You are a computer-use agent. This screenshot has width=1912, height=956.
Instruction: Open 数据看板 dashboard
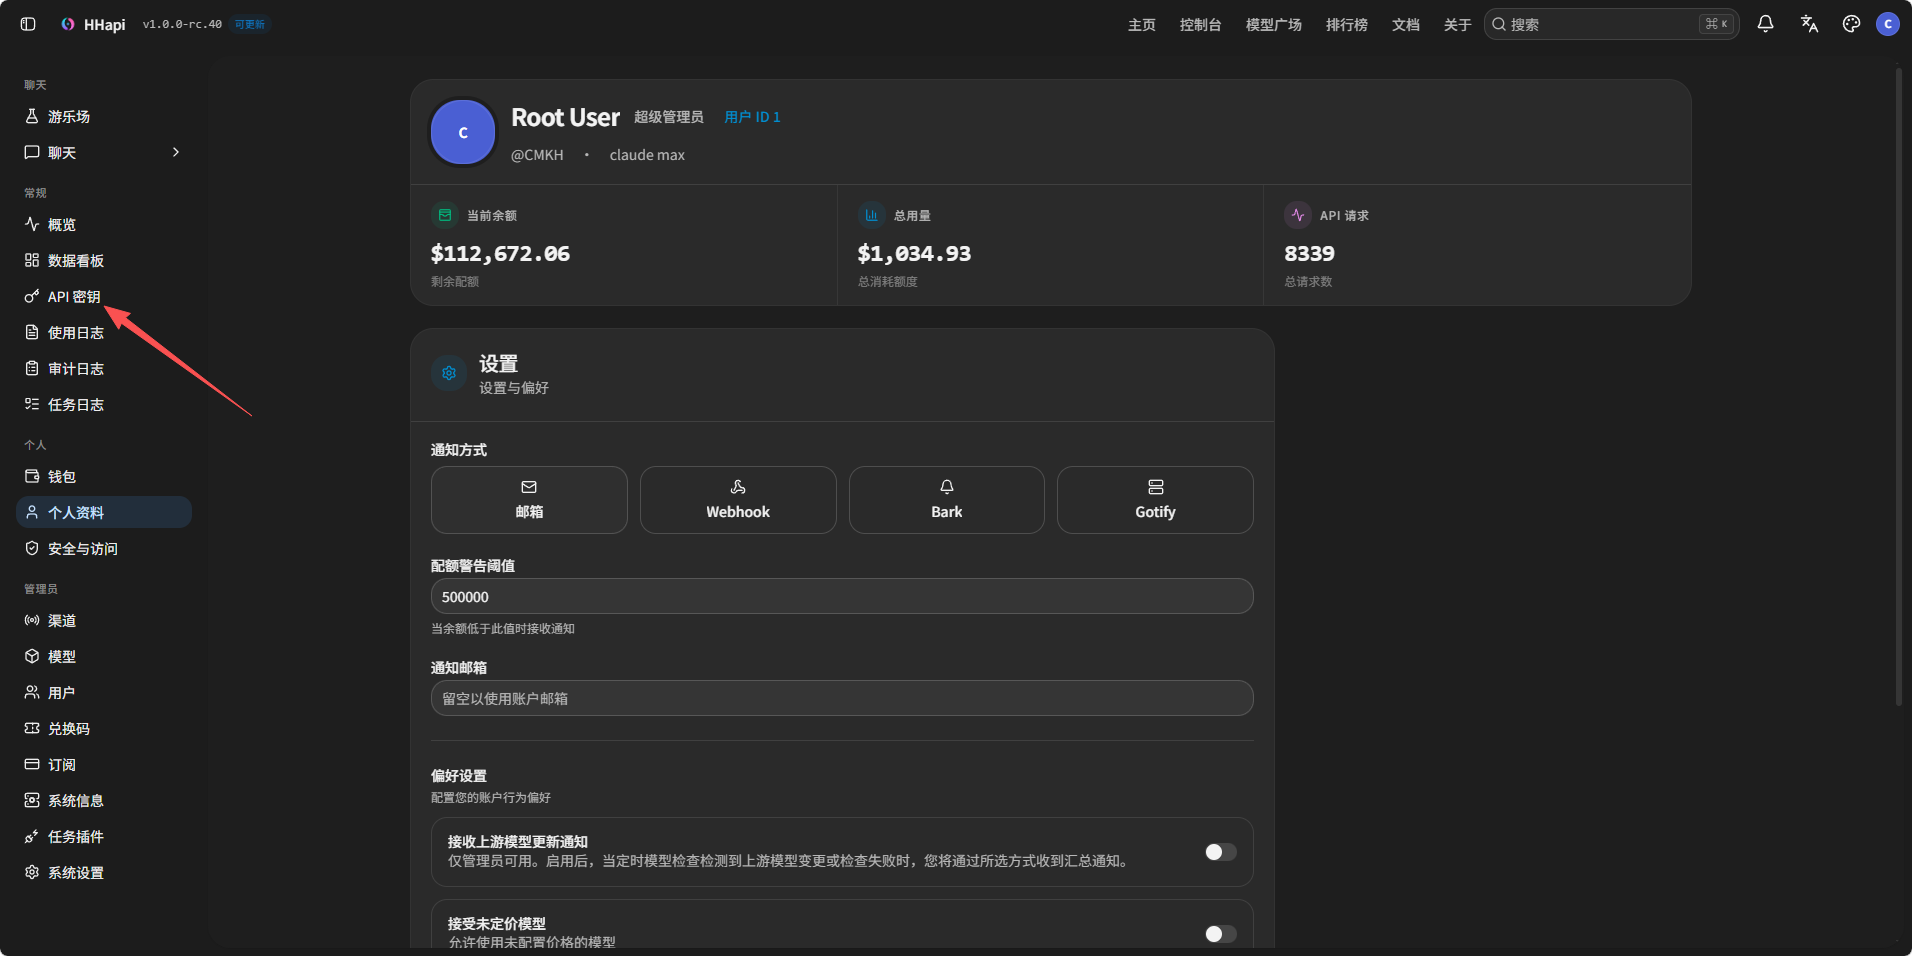[x=104, y=261]
